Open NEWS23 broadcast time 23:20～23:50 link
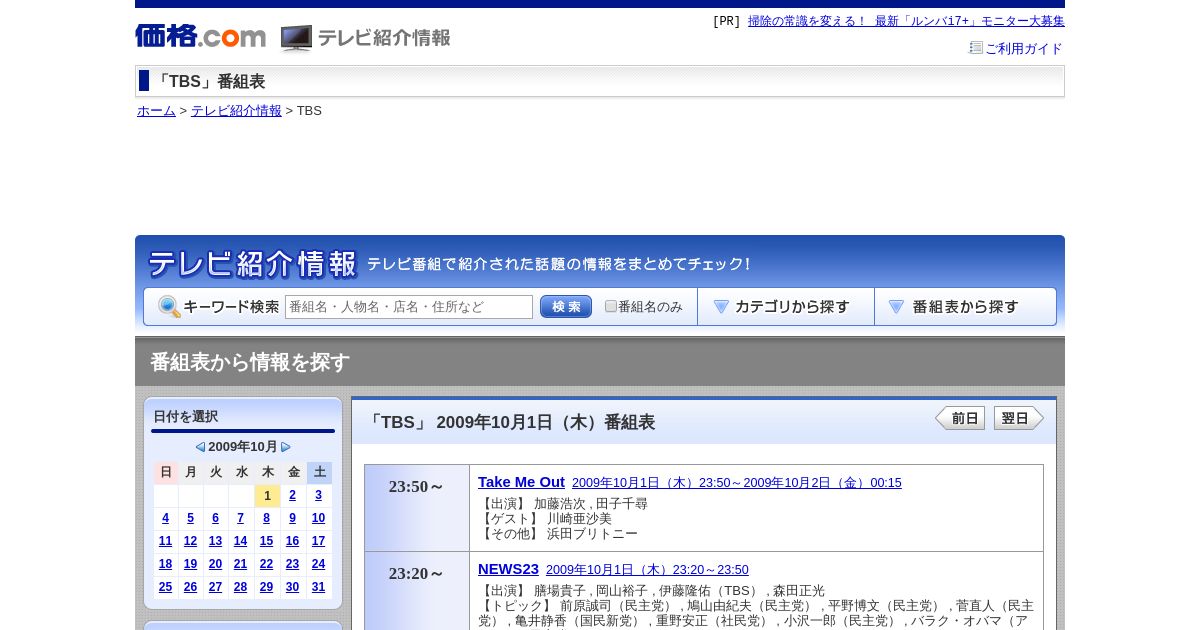Viewport: 1200px width, 630px height. tap(647, 570)
